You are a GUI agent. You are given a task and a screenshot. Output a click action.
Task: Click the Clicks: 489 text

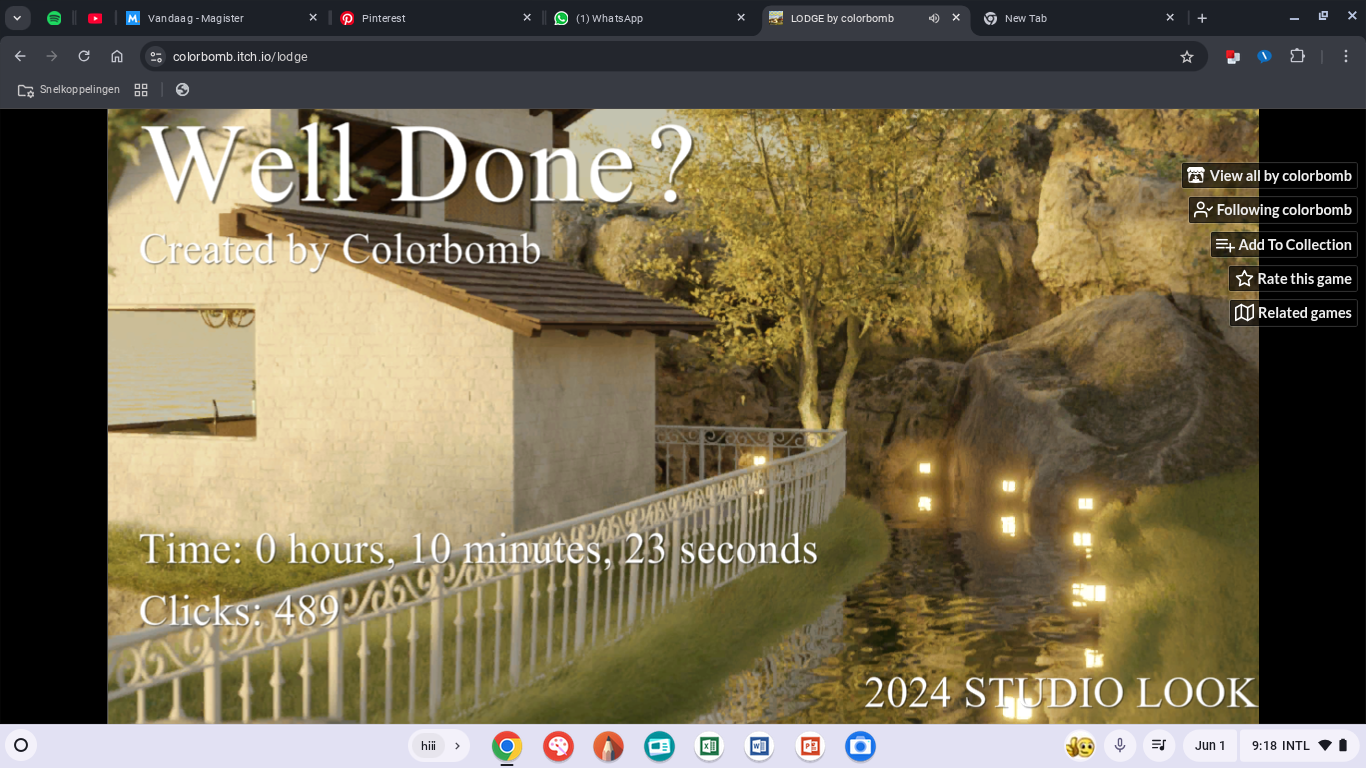point(239,610)
